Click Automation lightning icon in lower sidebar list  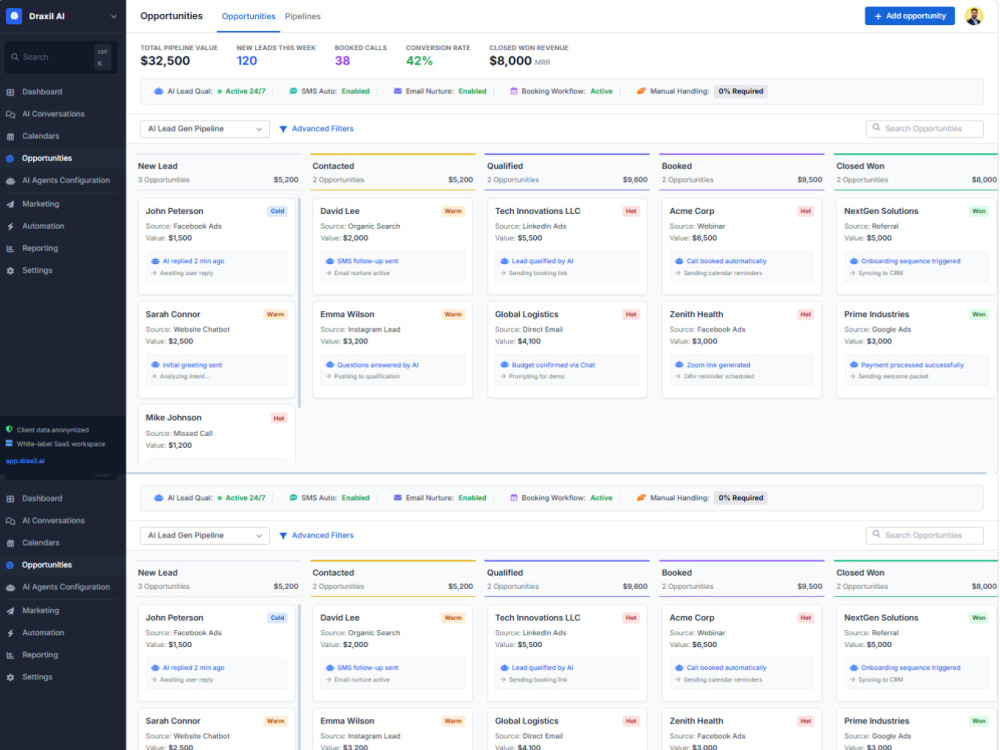coord(10,633)
